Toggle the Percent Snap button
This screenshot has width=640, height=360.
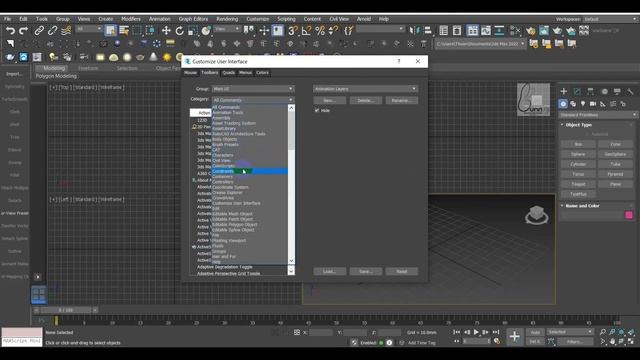[x=320, y=31]
